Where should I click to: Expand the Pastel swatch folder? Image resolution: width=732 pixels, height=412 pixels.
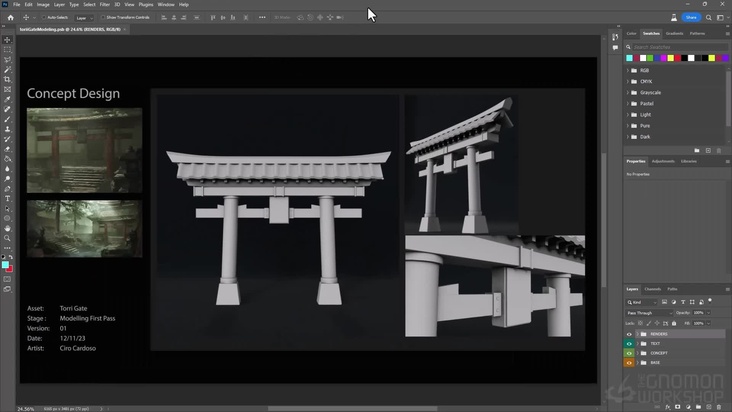click(x=628, y=104)
